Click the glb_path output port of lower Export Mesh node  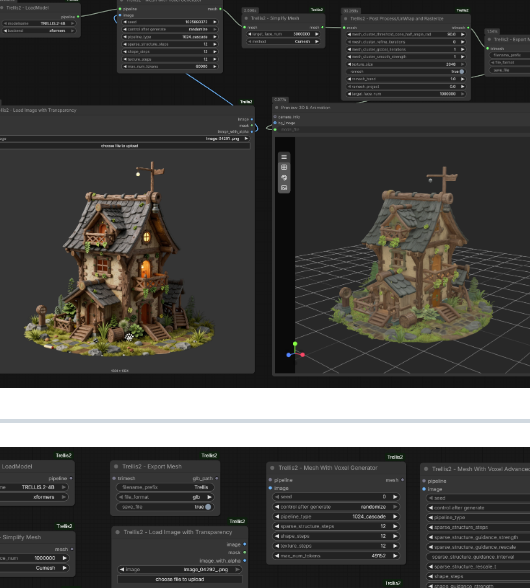pyautogui.click(x=217, y=478)
